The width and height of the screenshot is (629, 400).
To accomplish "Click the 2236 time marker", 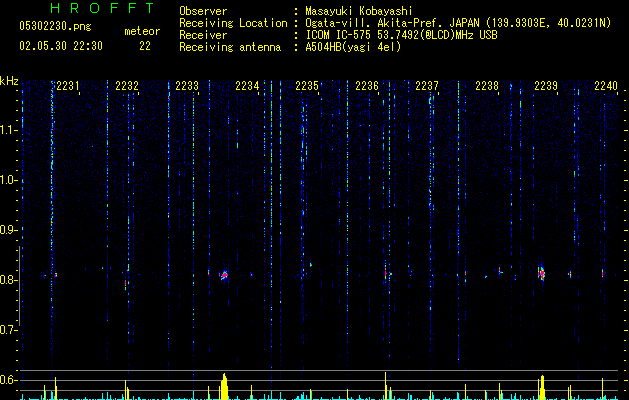I will click(367, 86).
